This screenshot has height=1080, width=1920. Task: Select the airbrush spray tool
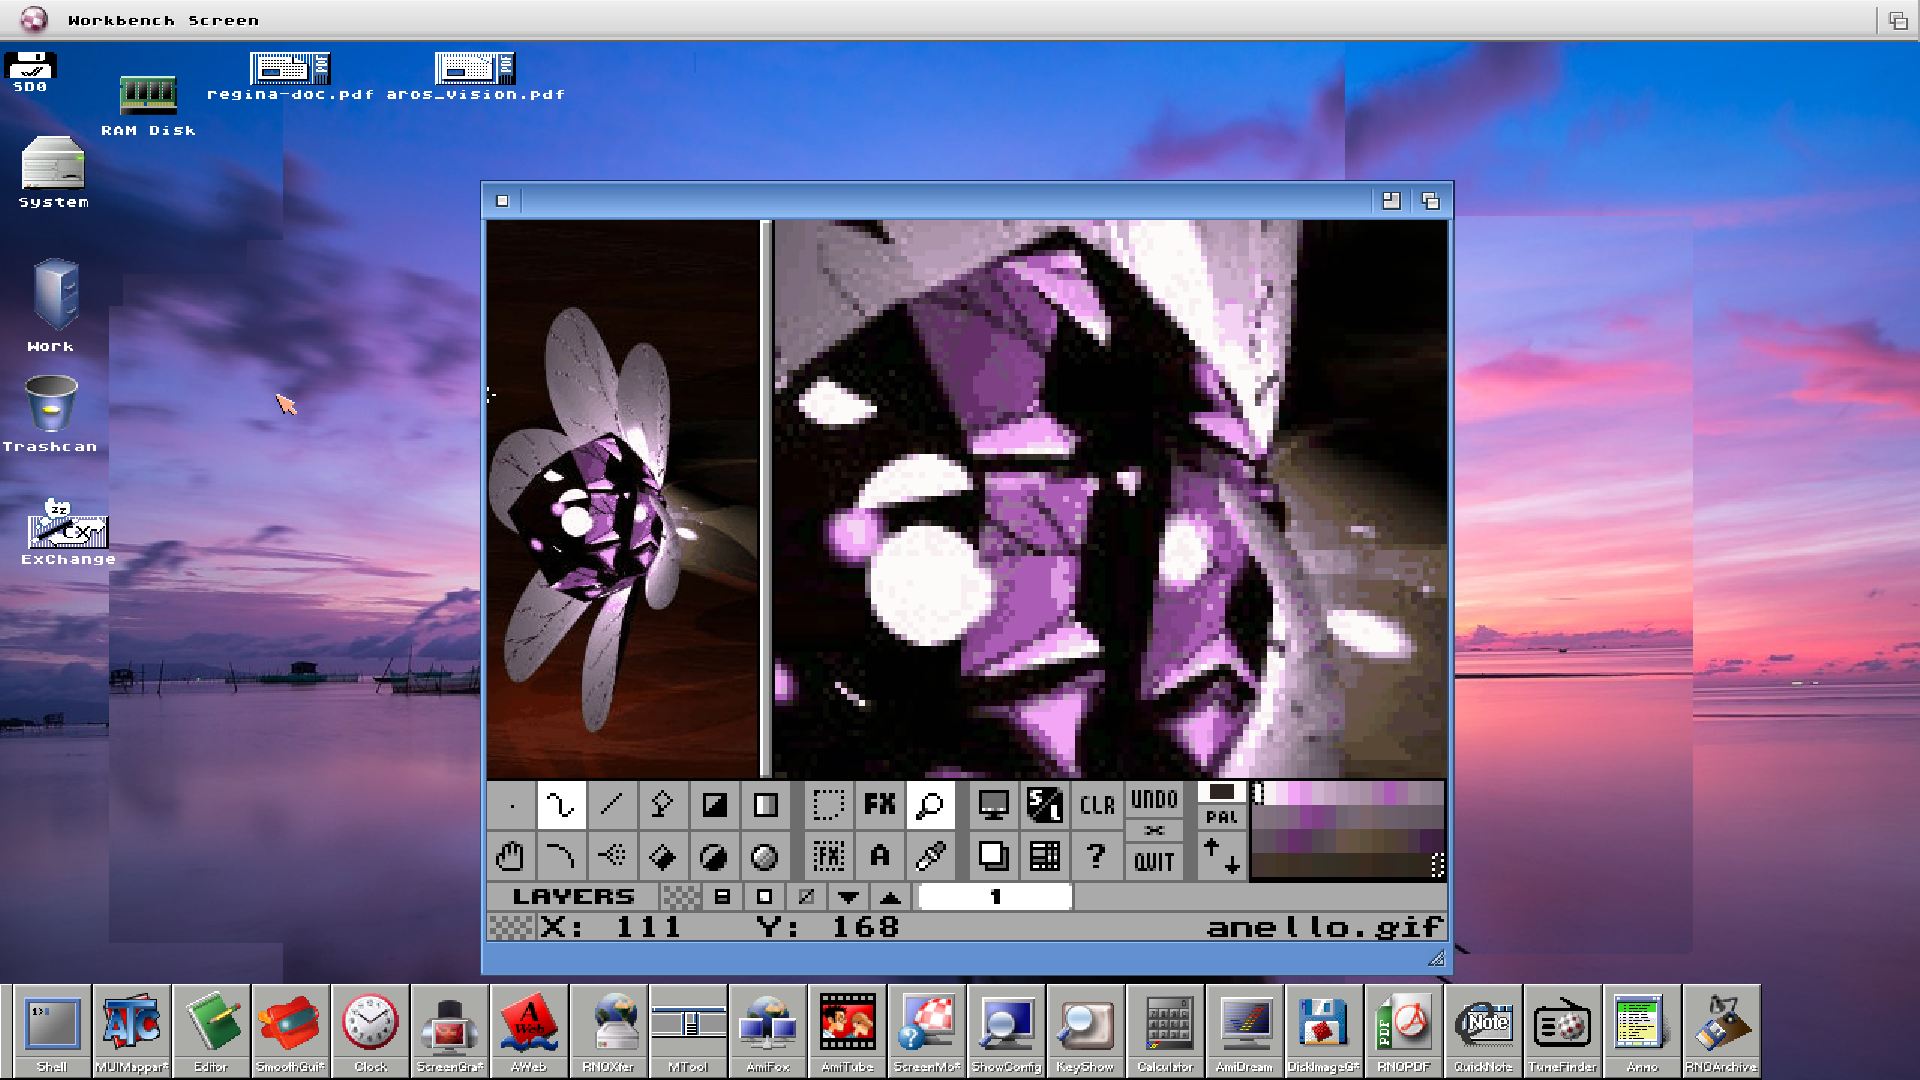pos(612,856)
